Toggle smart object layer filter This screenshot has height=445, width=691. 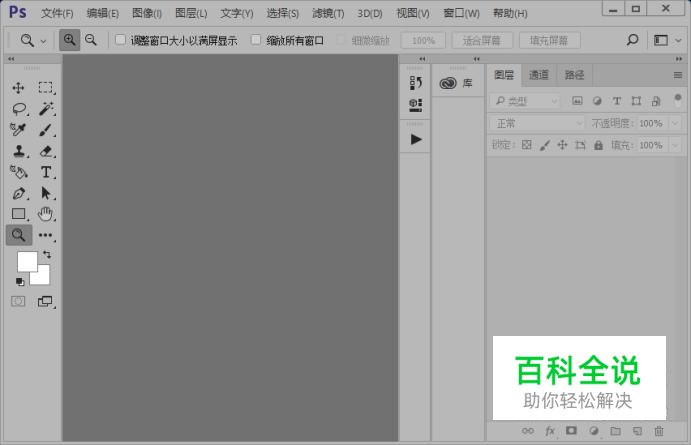point(656,101)
